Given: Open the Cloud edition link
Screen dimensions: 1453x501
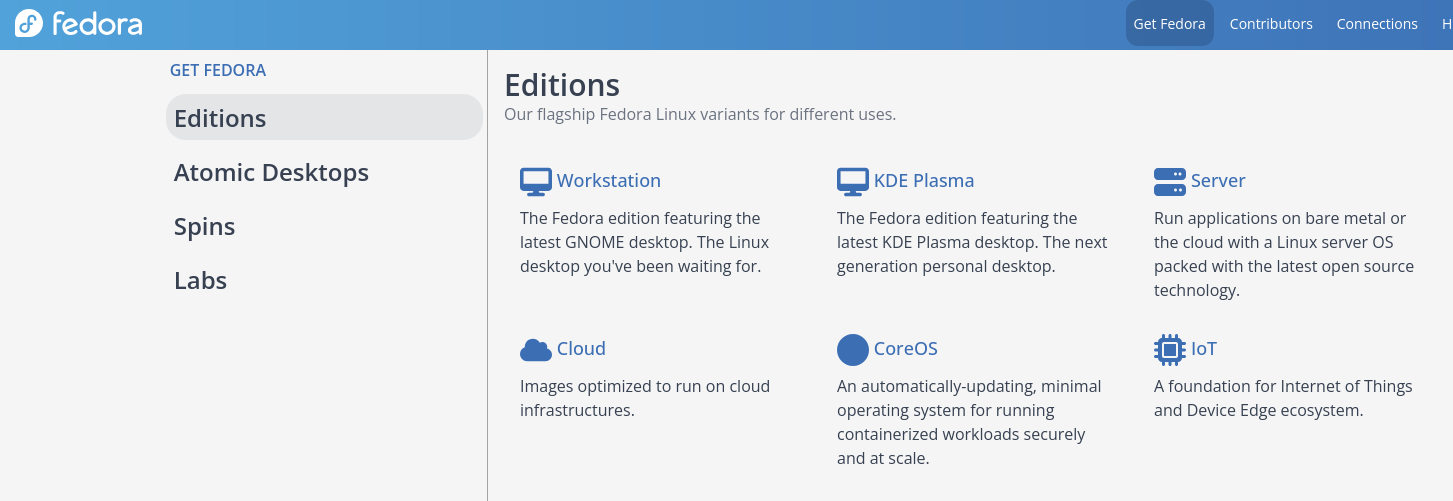Looking at the screenshot, I should 581,349.
